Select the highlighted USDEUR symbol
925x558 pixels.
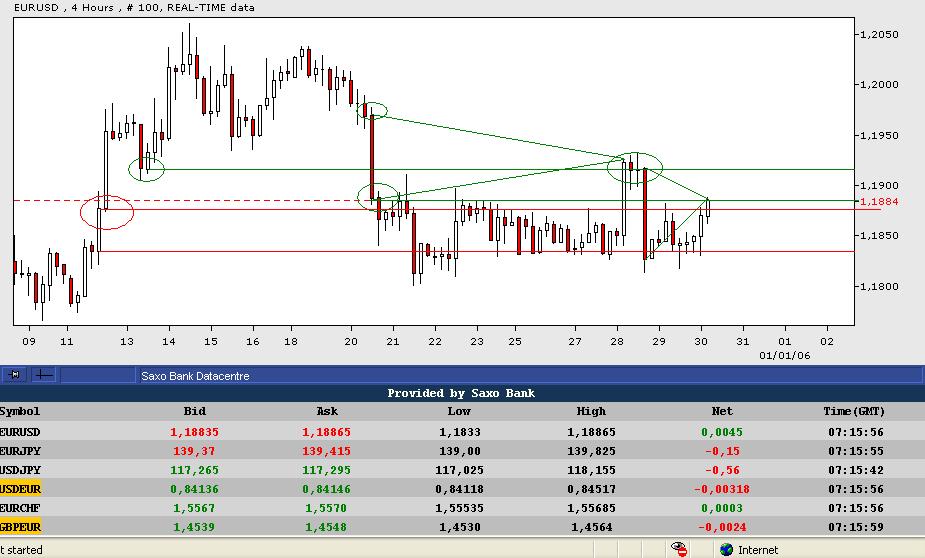(20, 489)
